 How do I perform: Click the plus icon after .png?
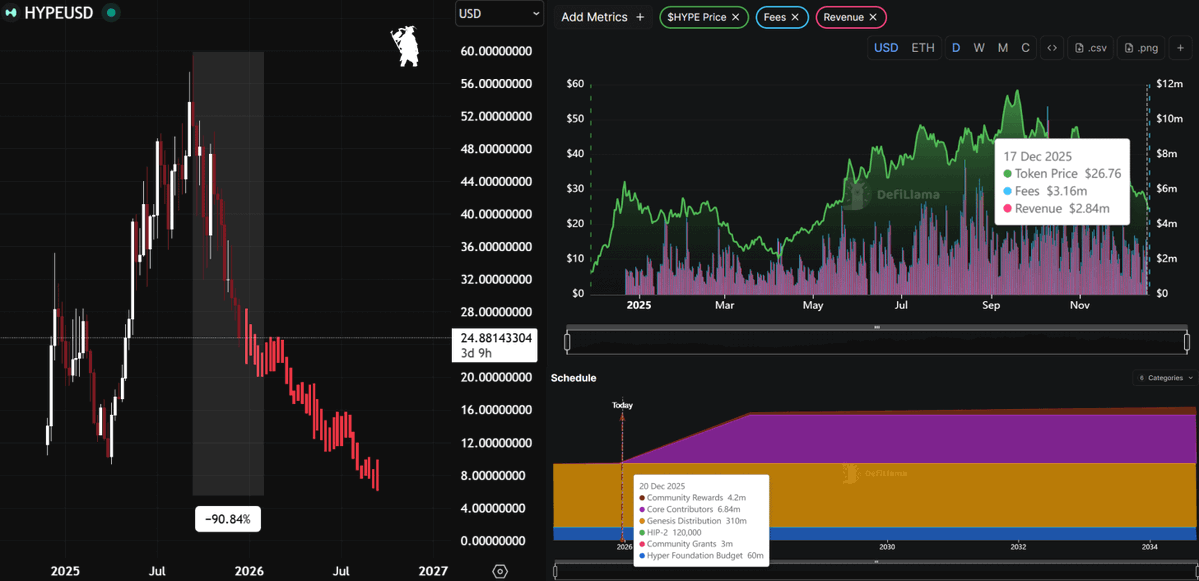pos(1181,47)
